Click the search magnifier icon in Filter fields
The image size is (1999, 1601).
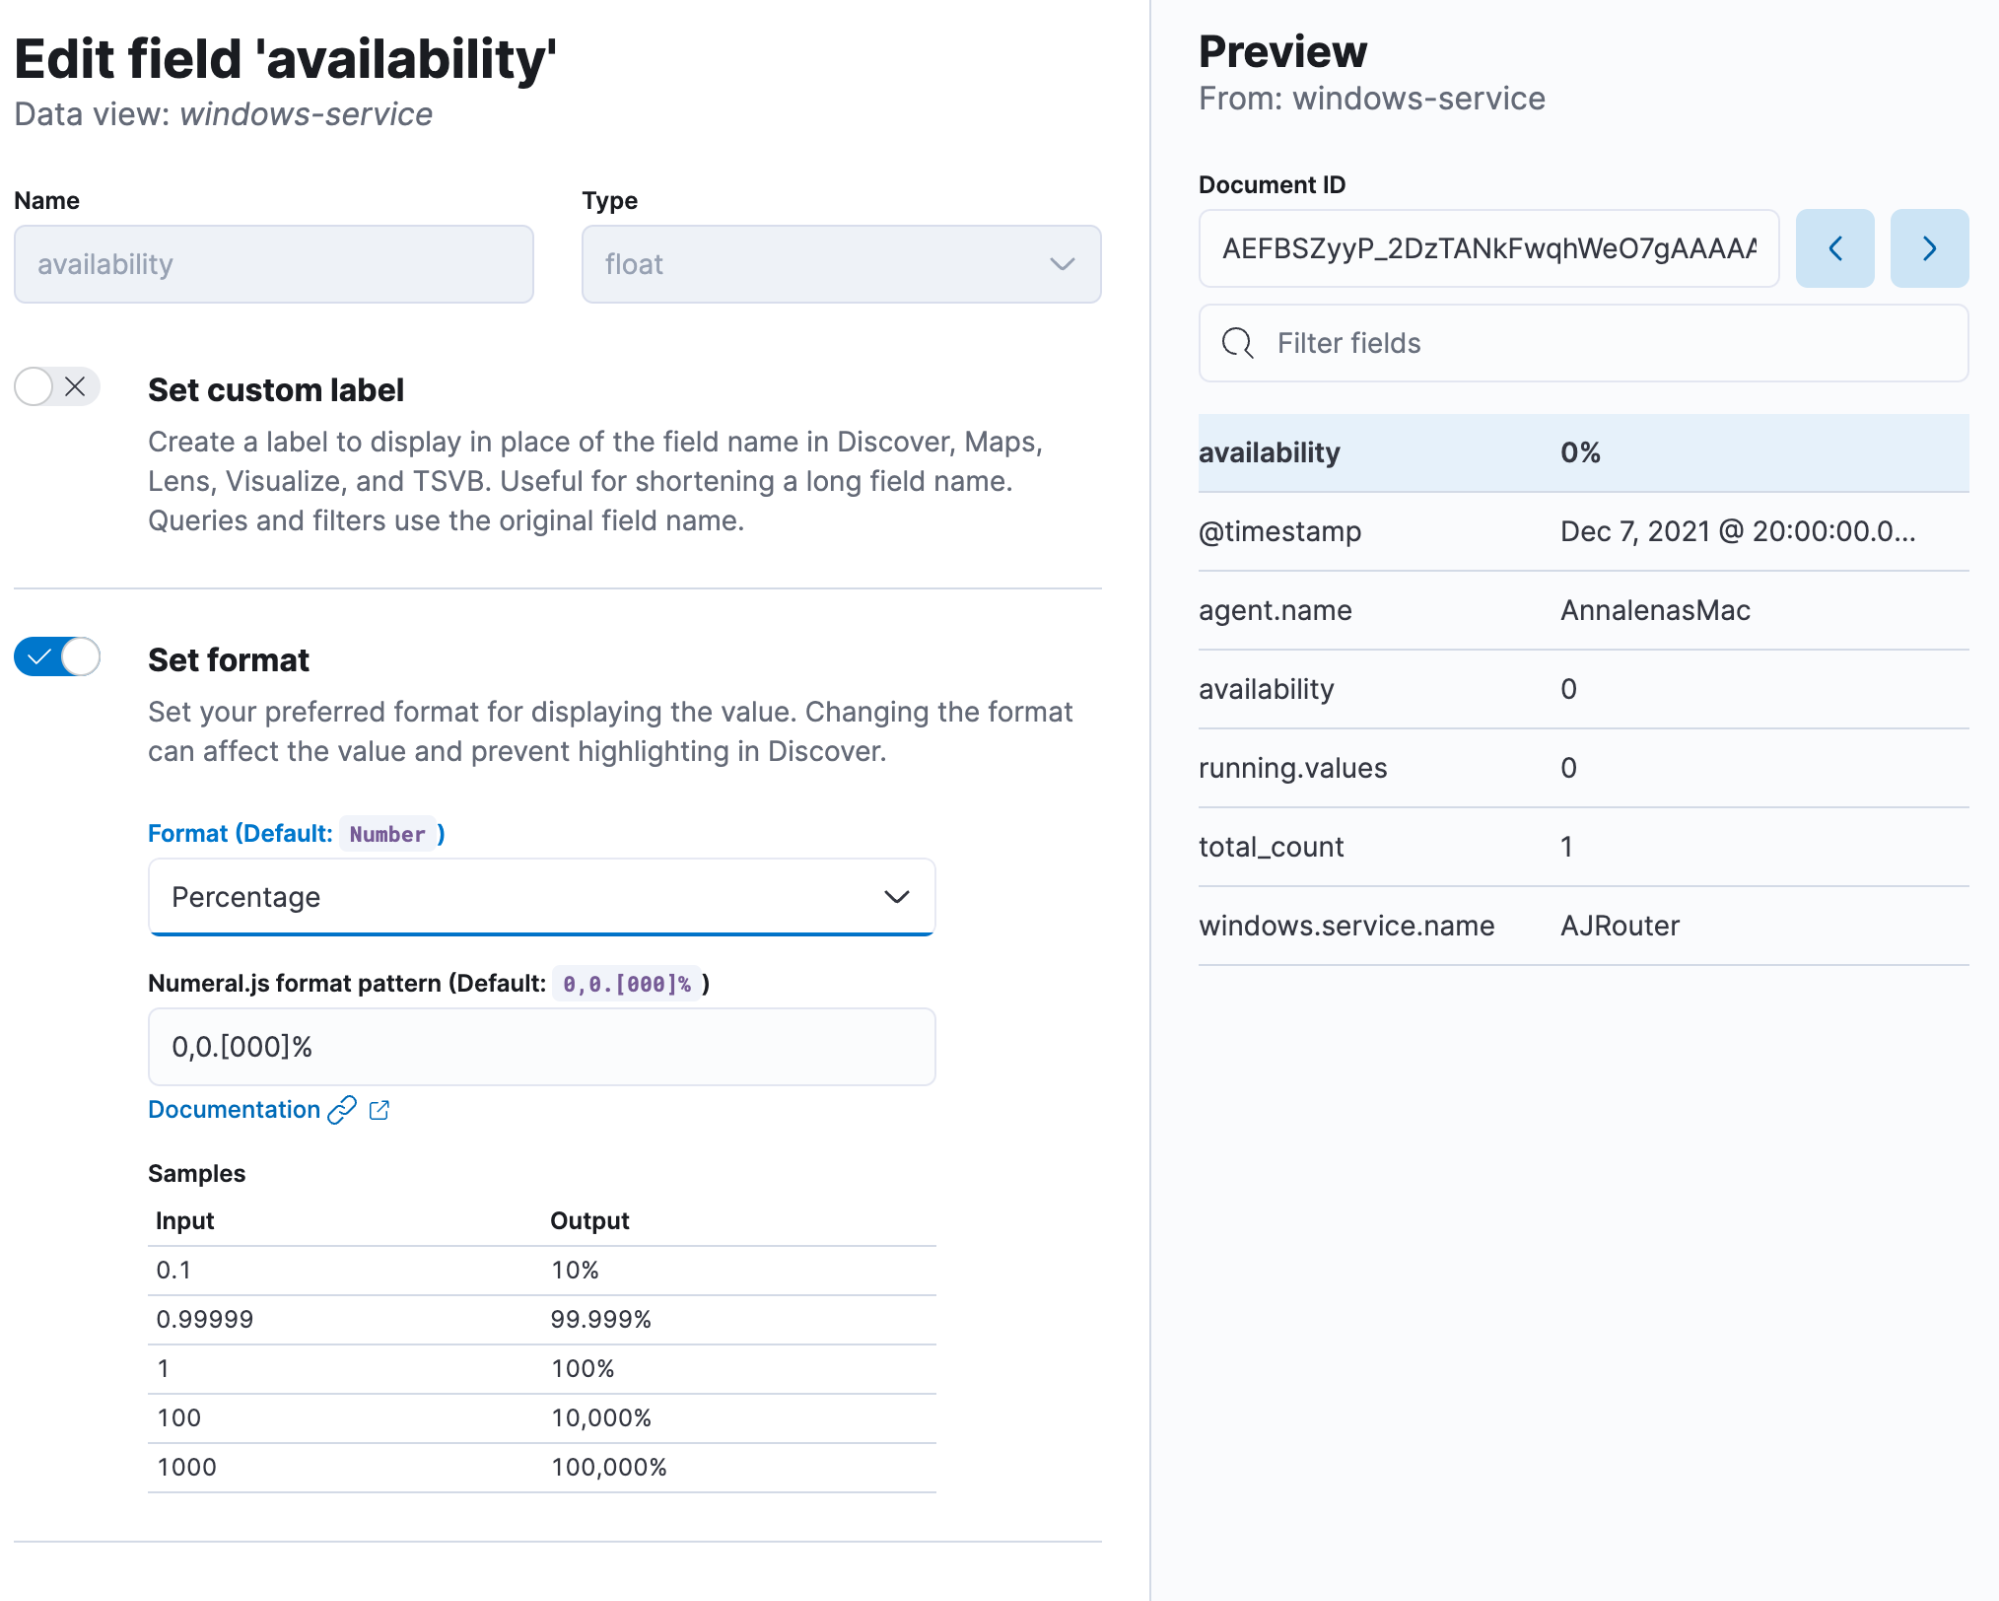(1237, 343)
